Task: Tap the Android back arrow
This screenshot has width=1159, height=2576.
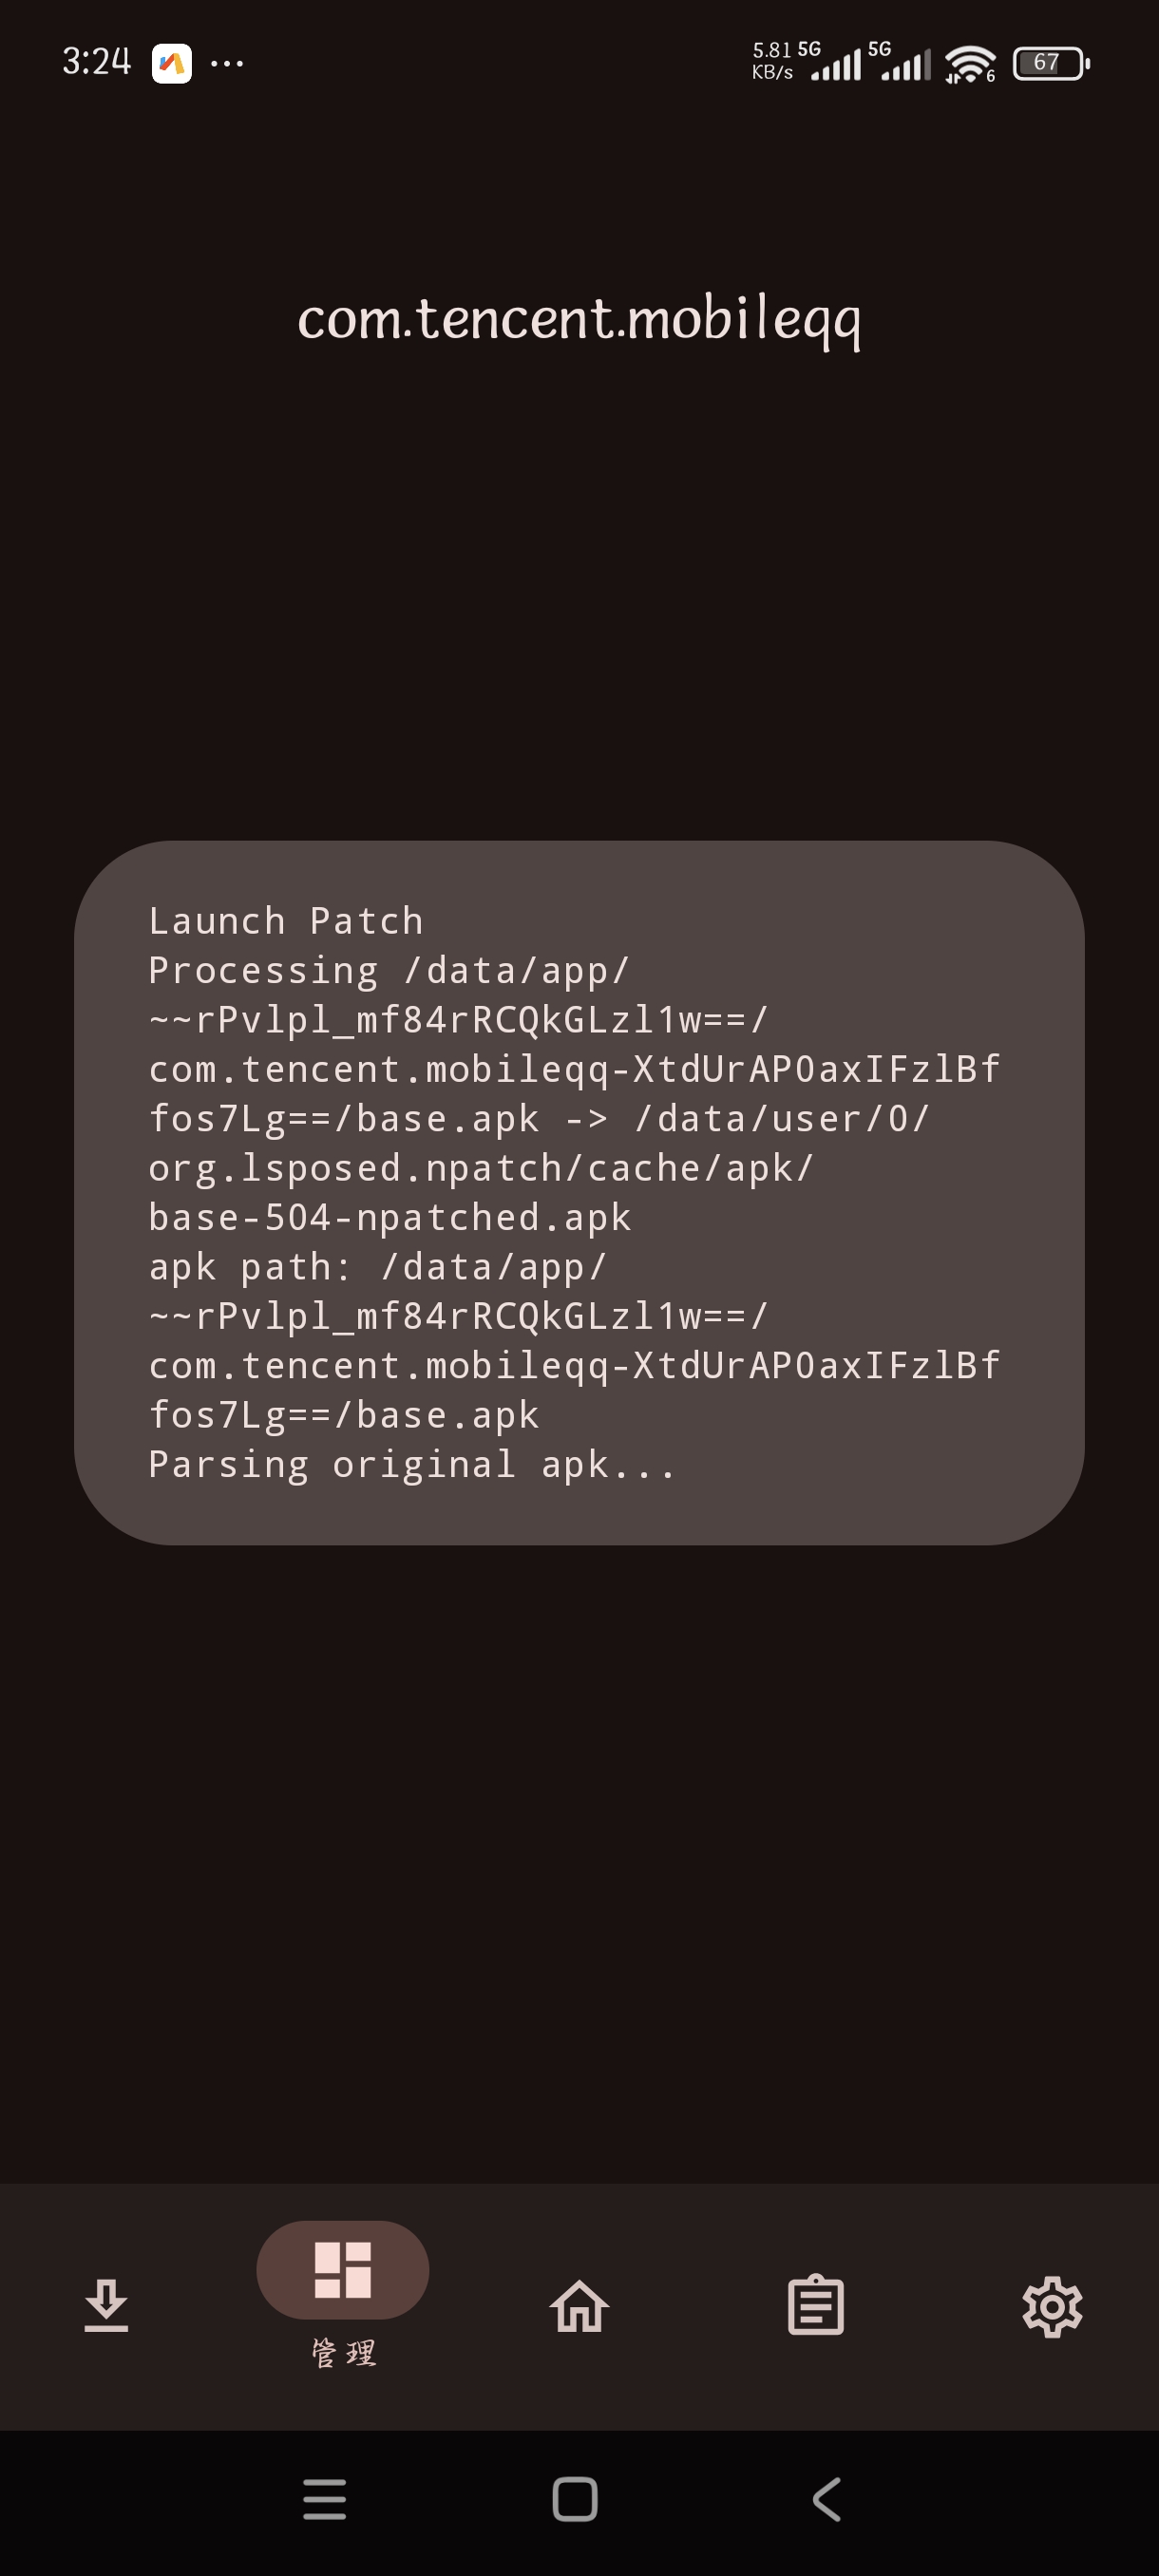Action: pyautogui.click(x=826, y=2499)
